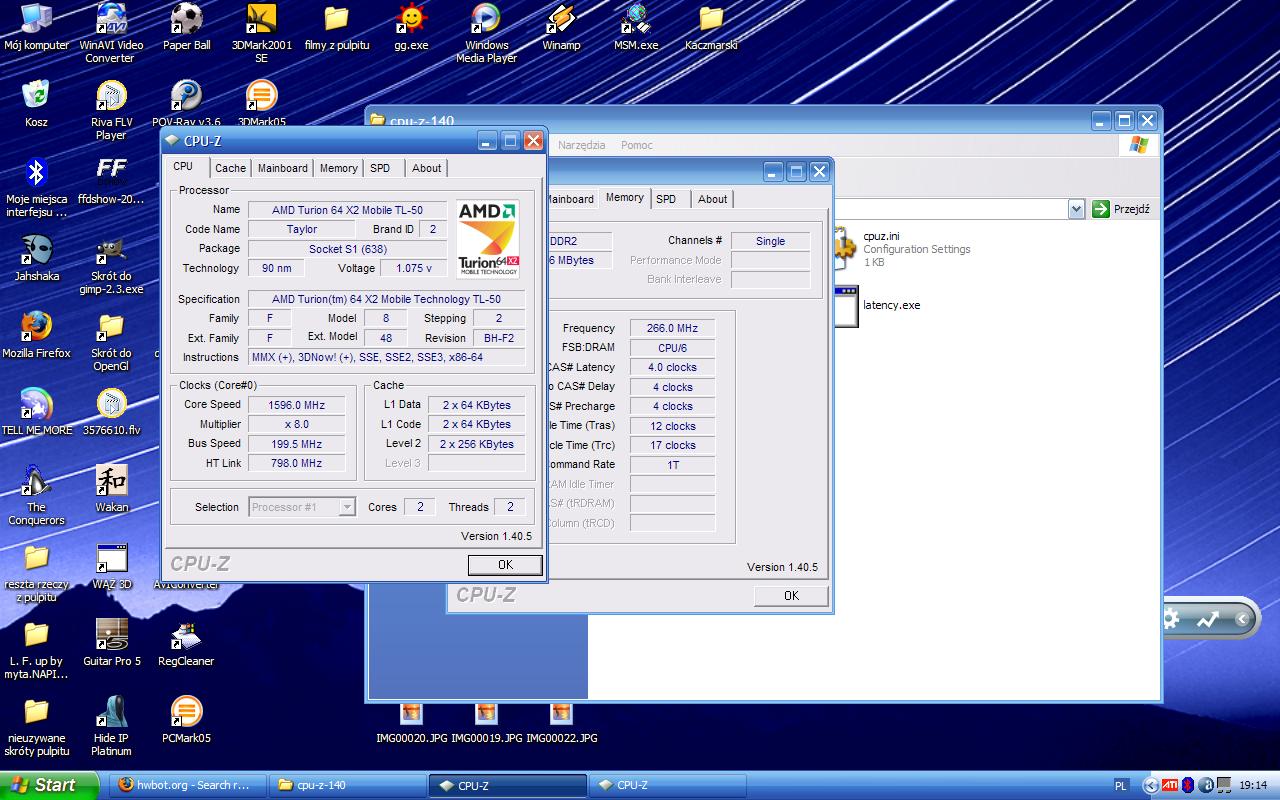Image resolution: width=1280 pixels, height=800 pixels.
Task: Launch gg.exe desktop icon
Action: point(411,27)
